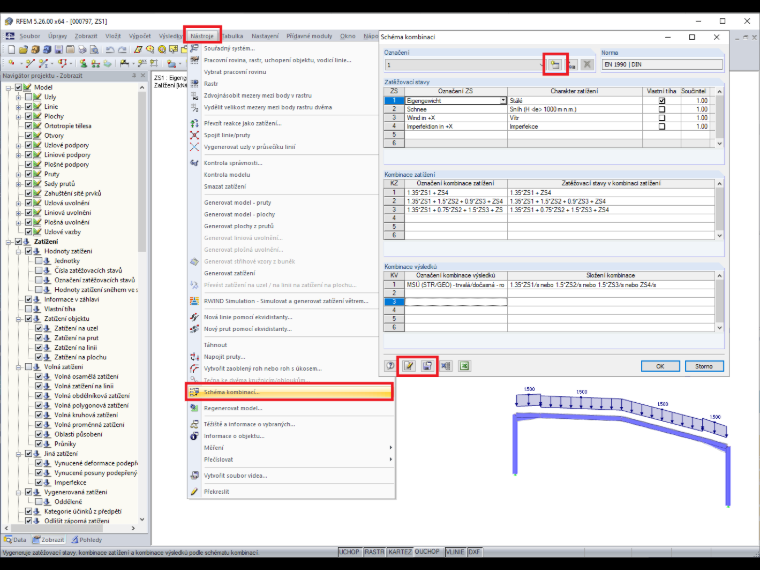This screenshot has width=760, height=570.
Task: Click the edit scheme pencil icon
Action: (409, 366)
